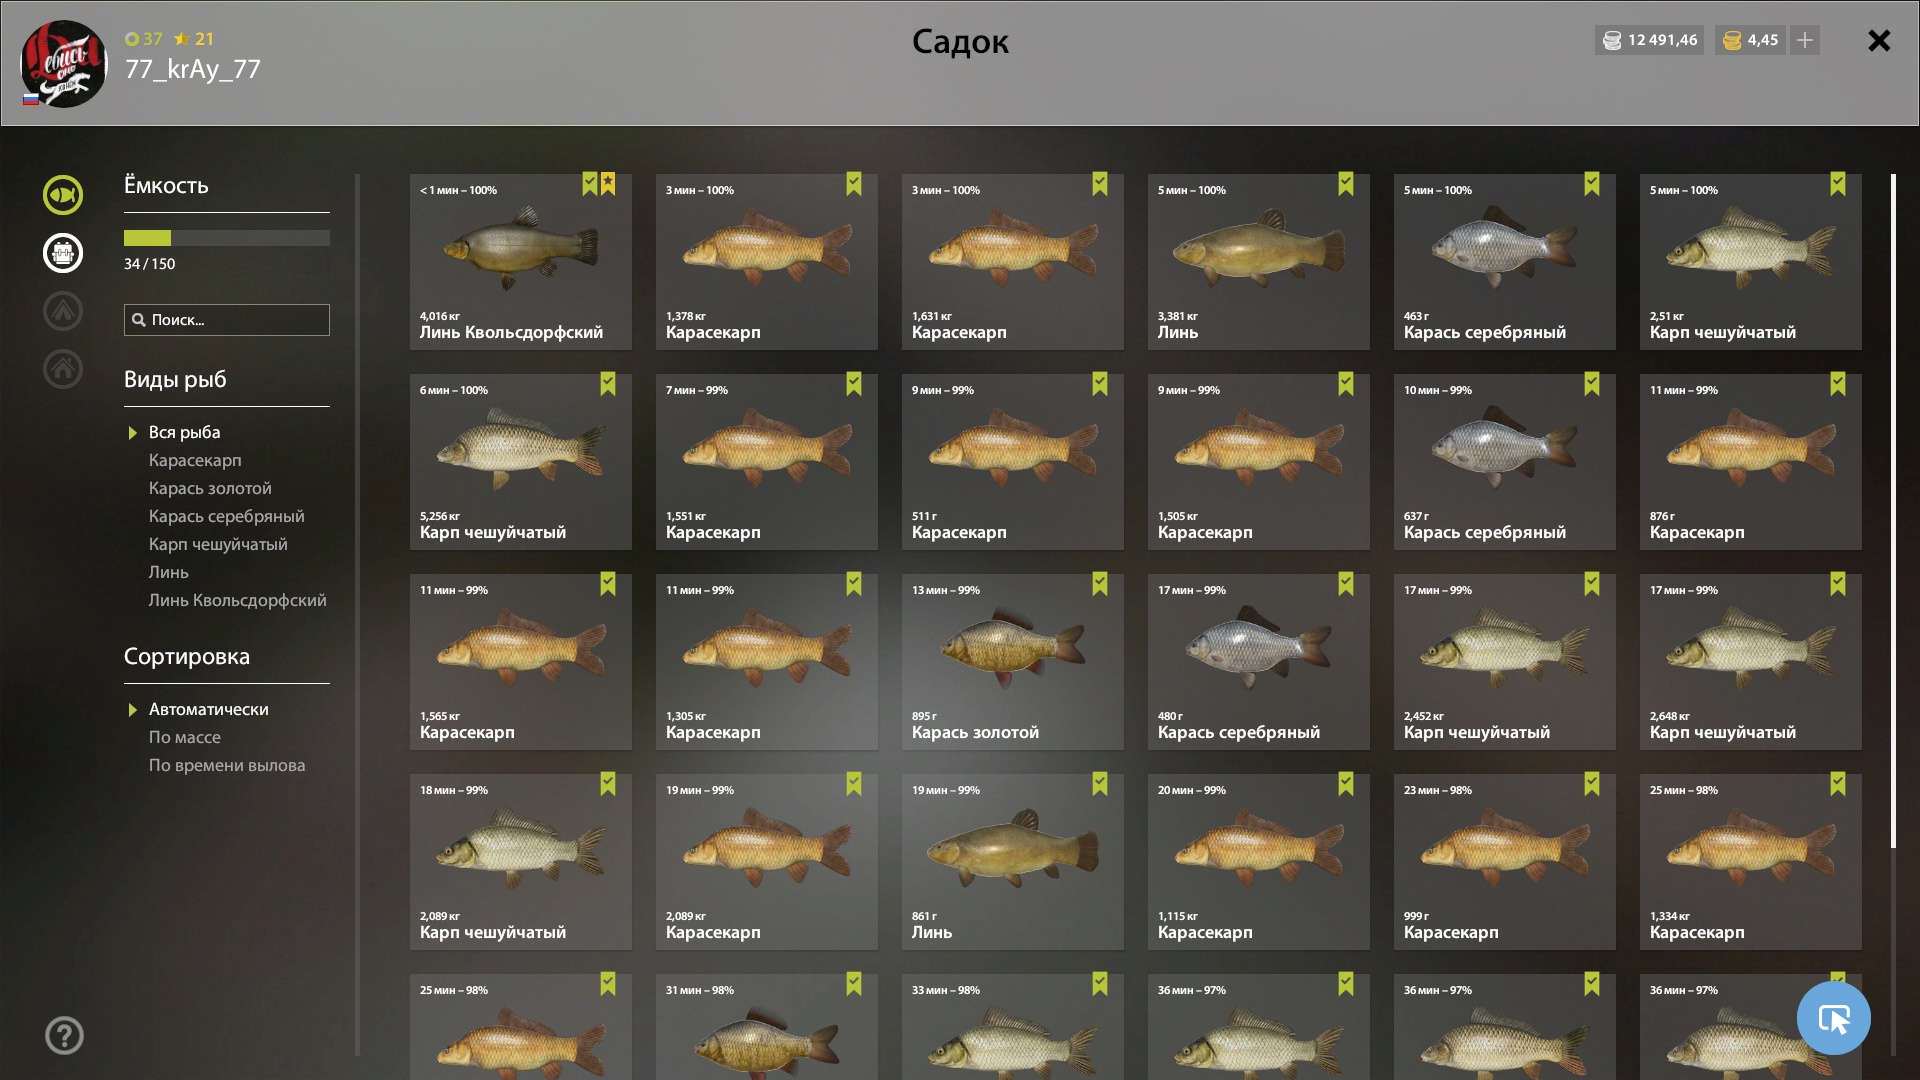The width and height of the screenshot is (1920, 1080).
Task: Select 'Автоматически' sorting option
Action: pyautogui.click(x=208, y=709)
